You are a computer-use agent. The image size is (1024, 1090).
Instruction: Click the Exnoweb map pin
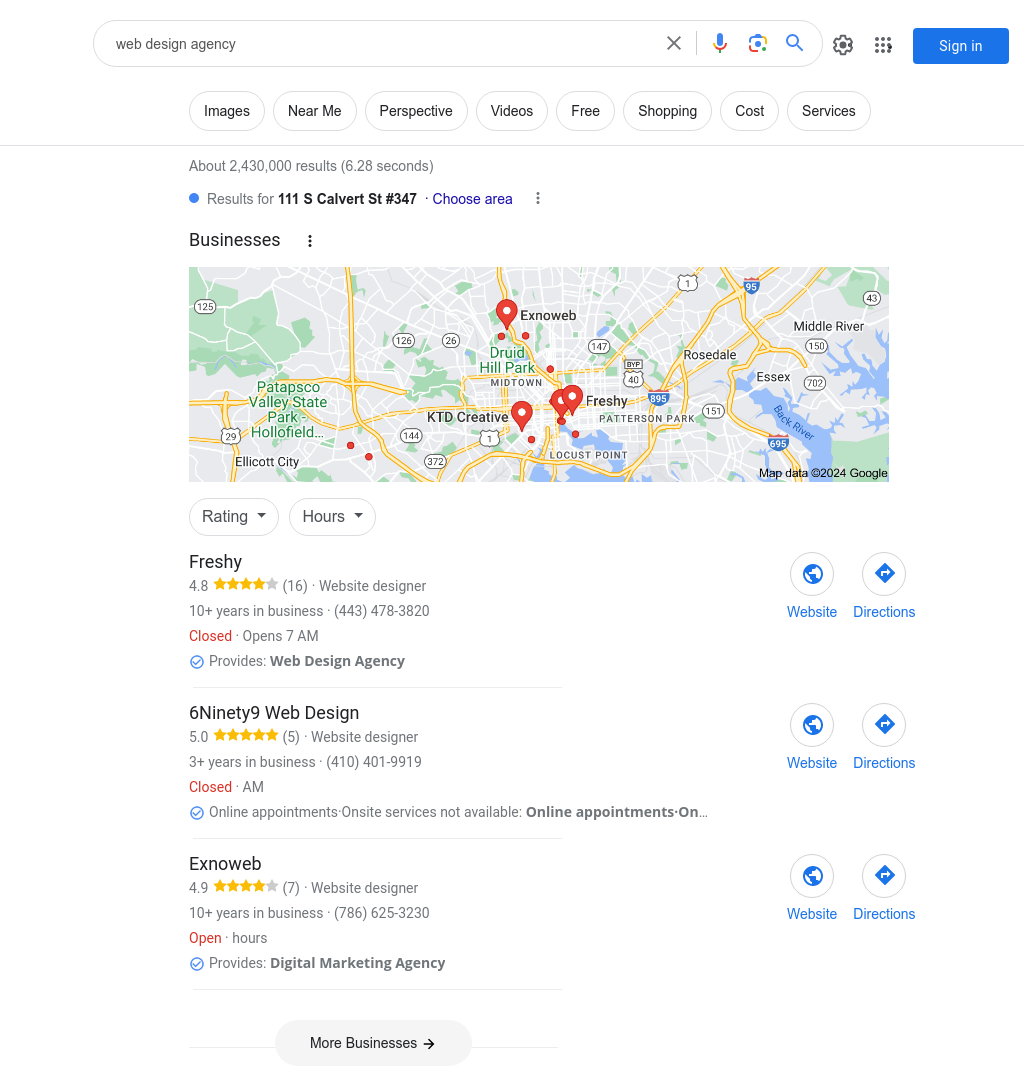tap(506, 314)
